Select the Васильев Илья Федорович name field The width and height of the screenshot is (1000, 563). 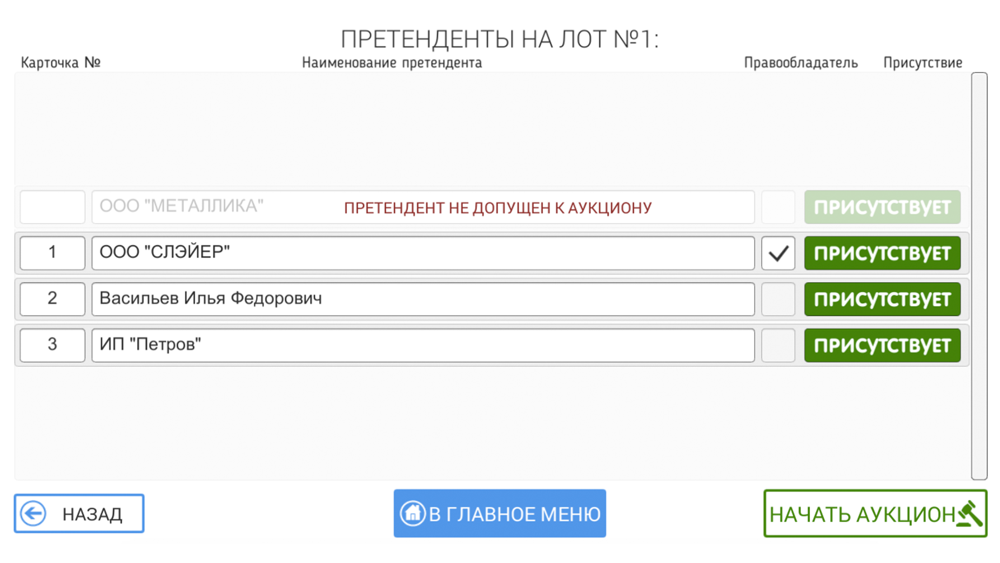point(423,299)
